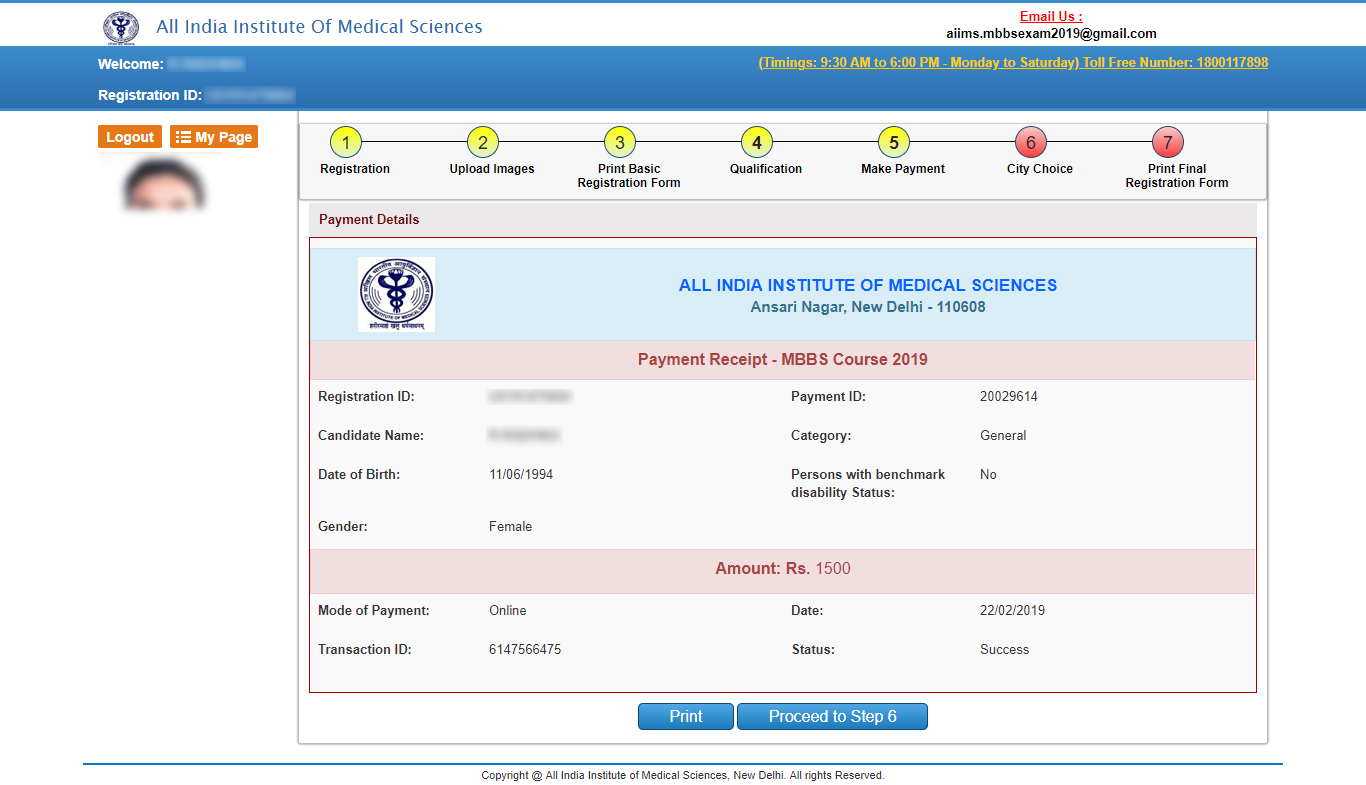Click the AIIMS logo in the header
The width and height of the screenshot is (1366, 785).
122,27
